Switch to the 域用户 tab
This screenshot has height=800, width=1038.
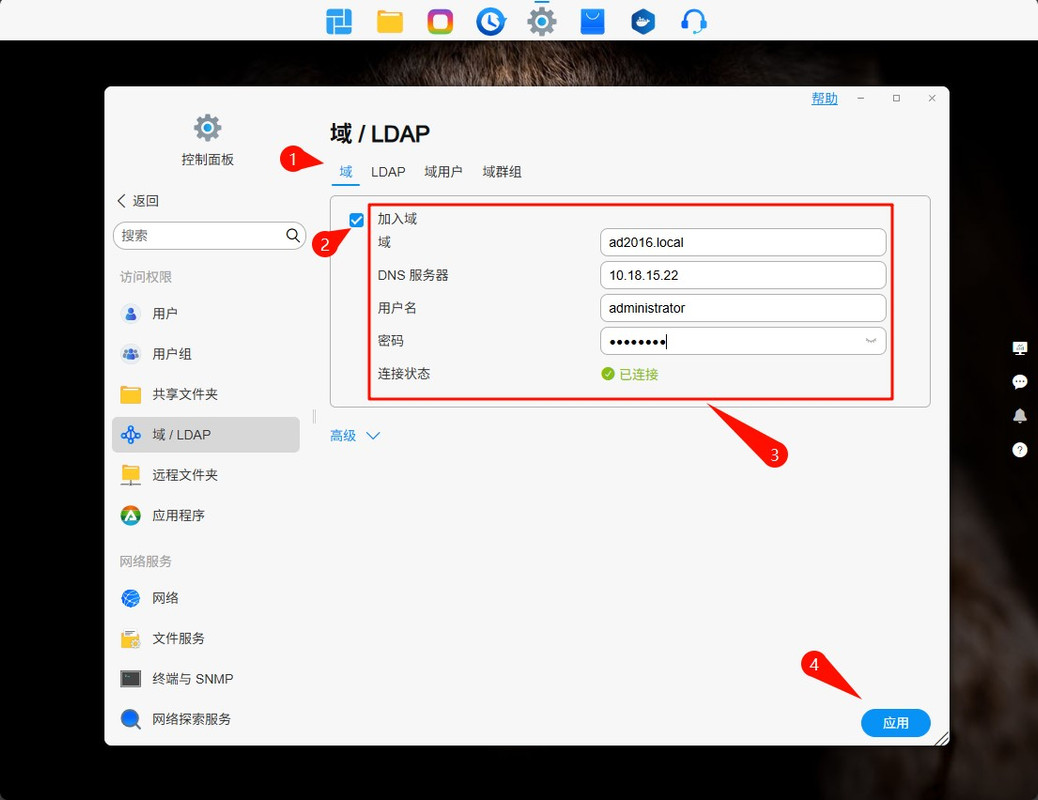click(443, 172)
